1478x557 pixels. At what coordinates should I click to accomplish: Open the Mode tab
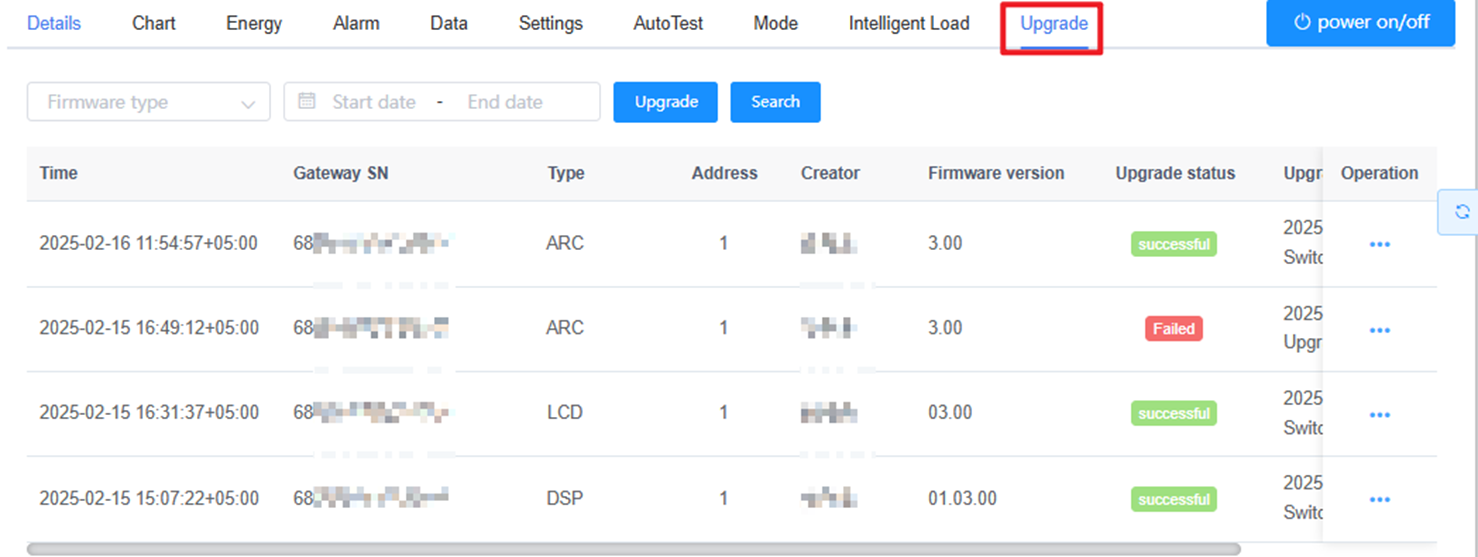tap(776, 23)
